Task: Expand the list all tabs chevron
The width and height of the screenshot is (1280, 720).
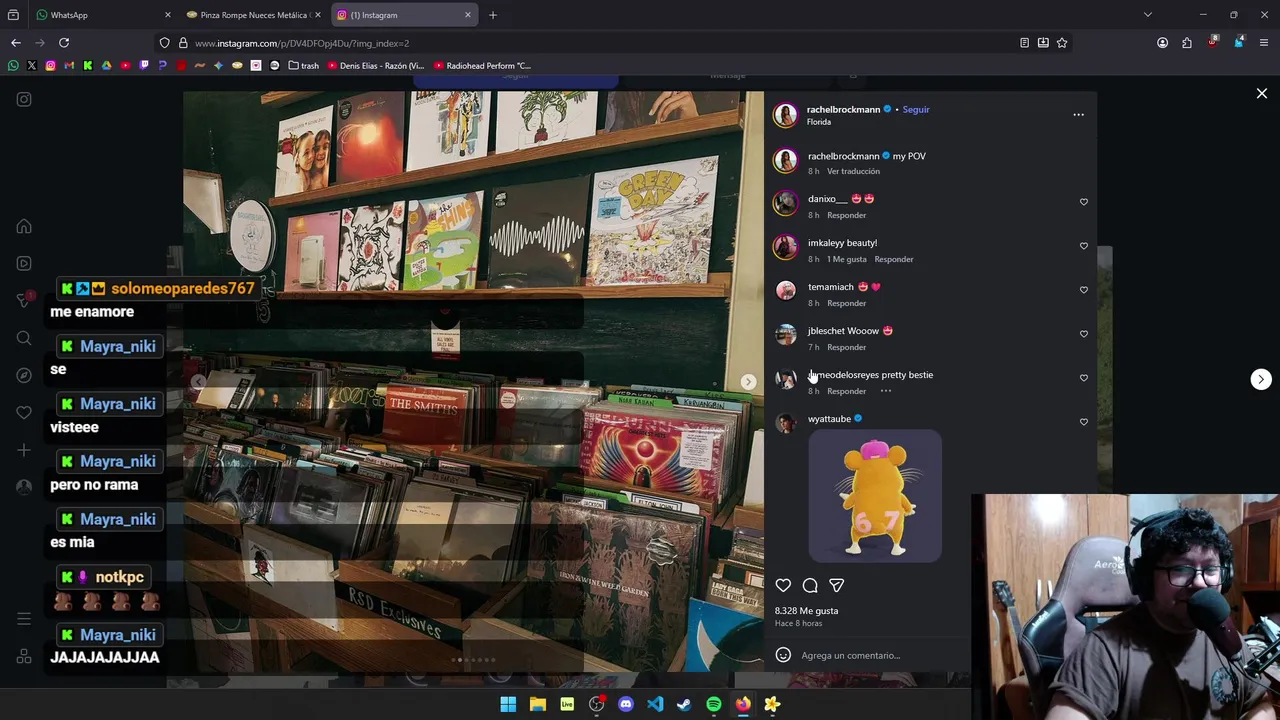Action: click(1147, 15)
